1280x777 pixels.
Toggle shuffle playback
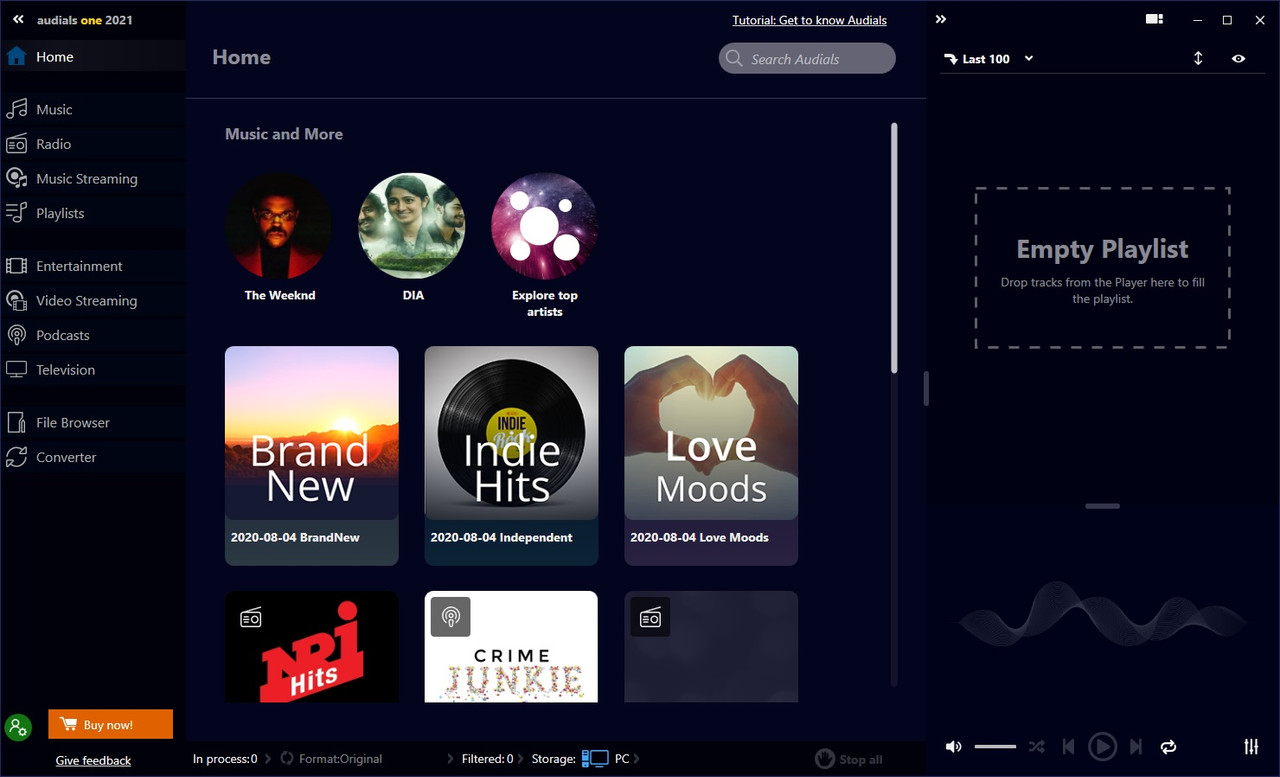coord(1037,747)
